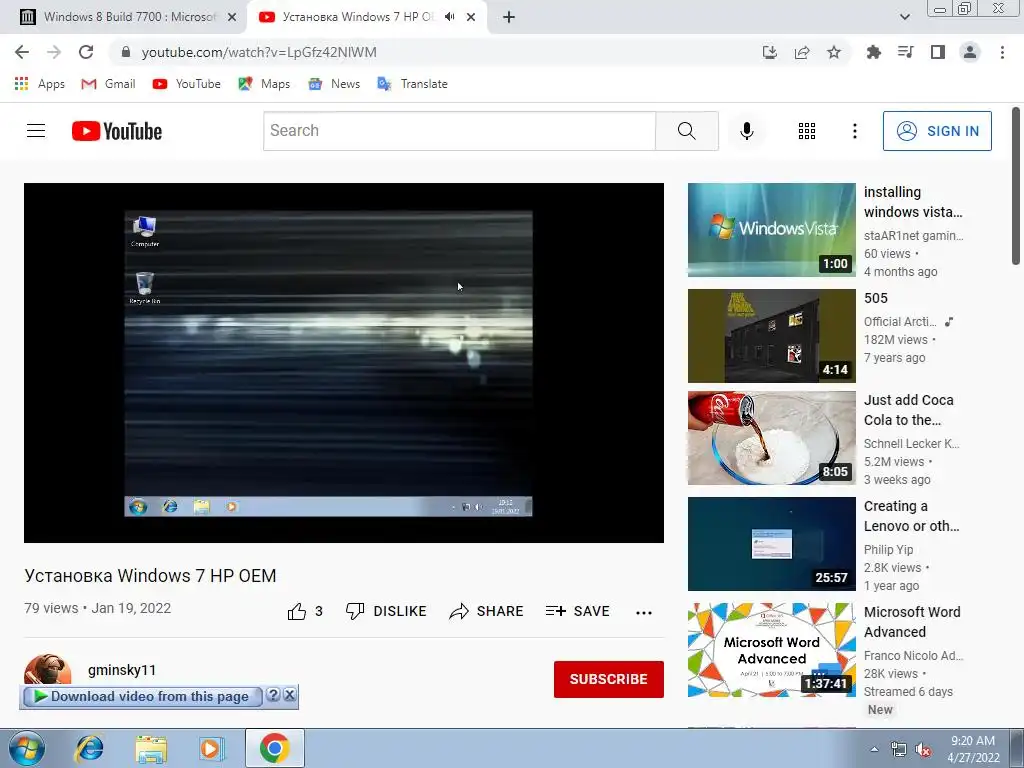Open the Microsoft Word Advanced thumbnail

pos(771,650)
